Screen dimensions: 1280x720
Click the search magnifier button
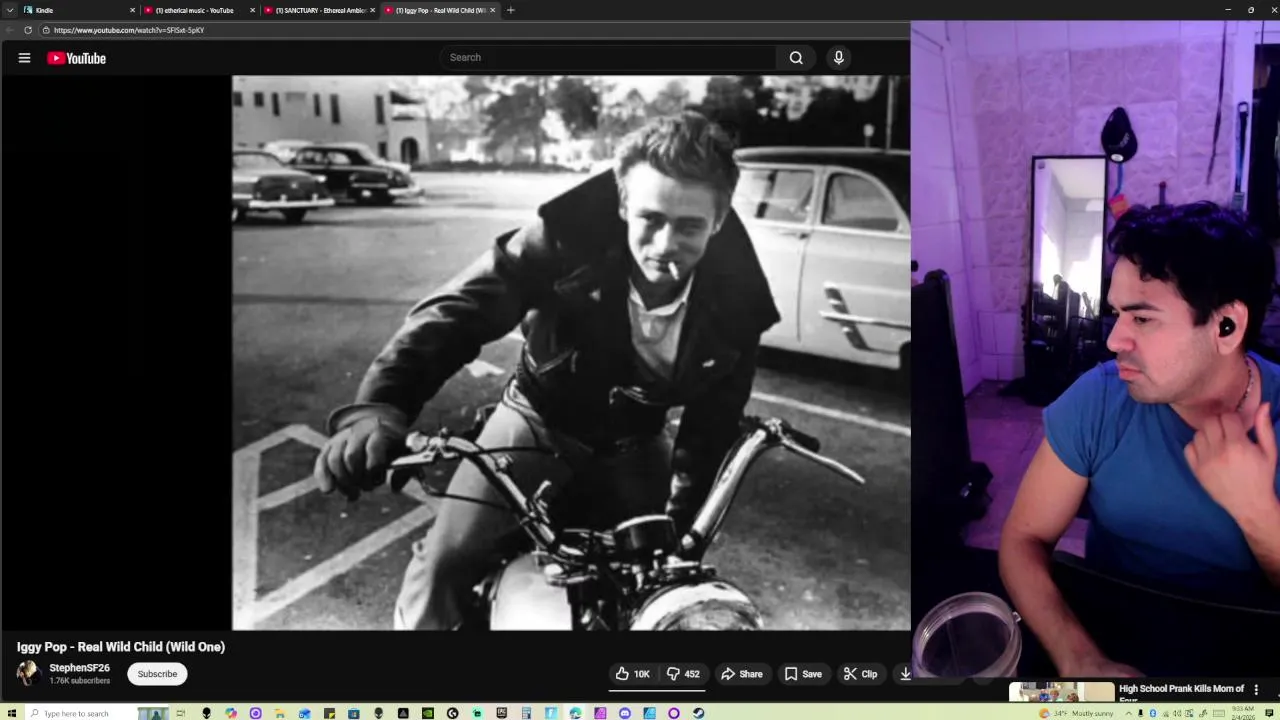tap(796, 58)
